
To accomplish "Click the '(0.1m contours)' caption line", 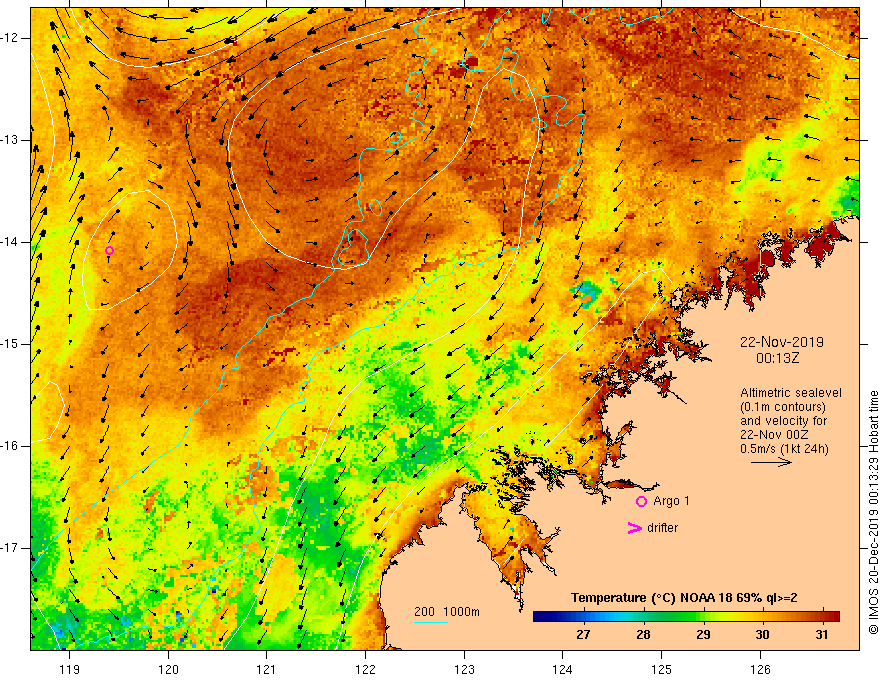I will pyautogui.click(x=783, y=407).
